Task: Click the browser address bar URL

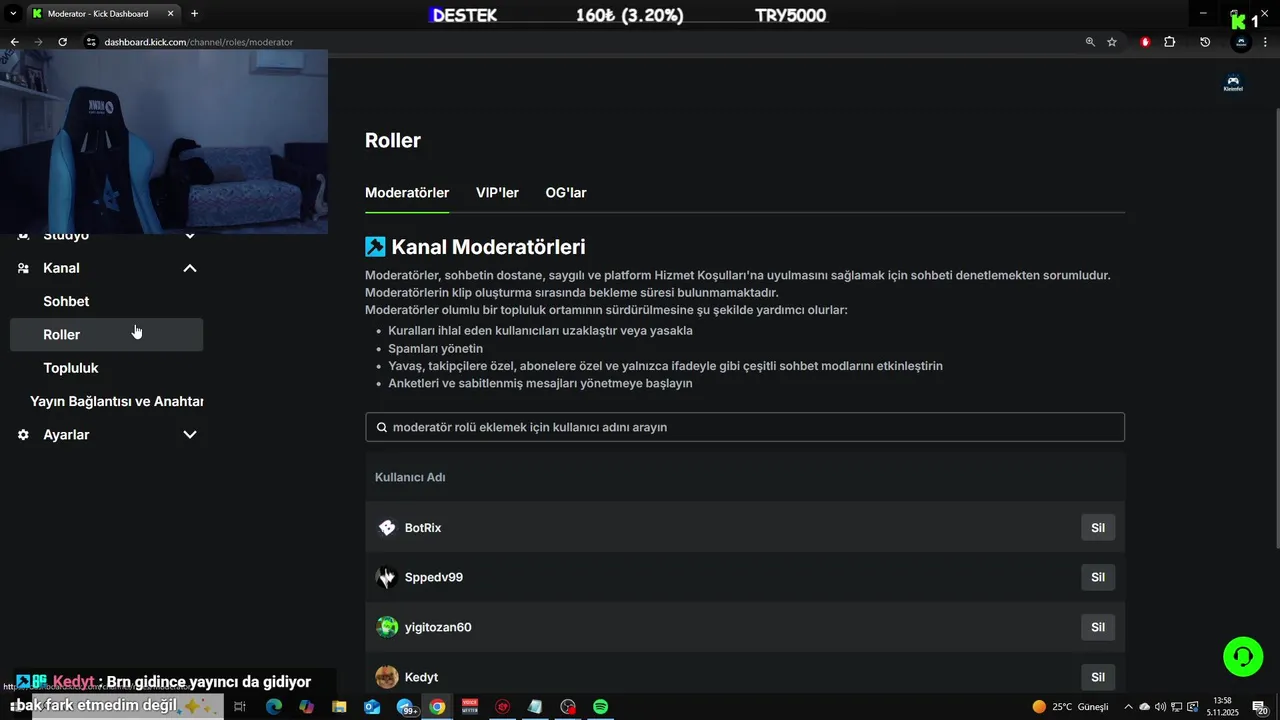Action: pos(198,42)
